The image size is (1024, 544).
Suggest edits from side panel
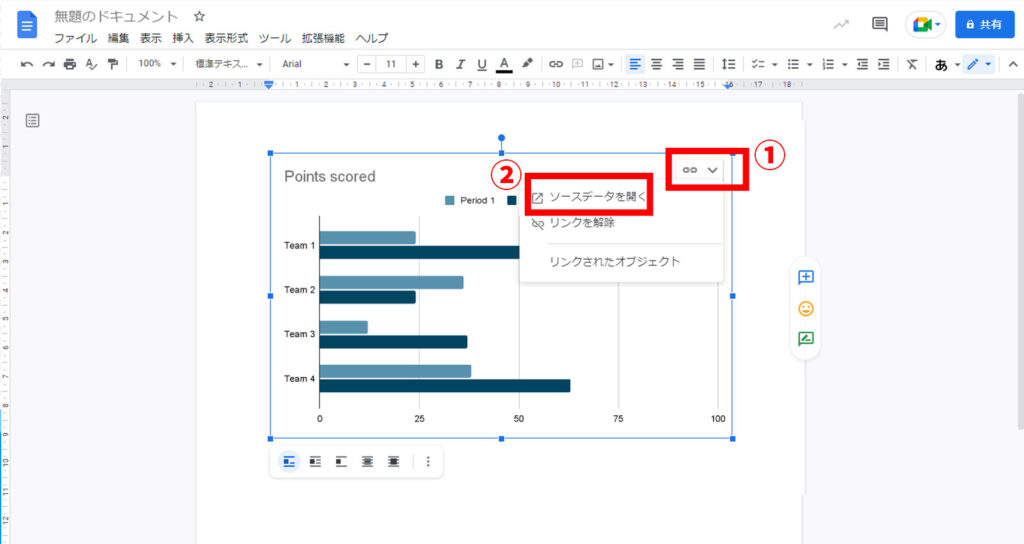806,338
